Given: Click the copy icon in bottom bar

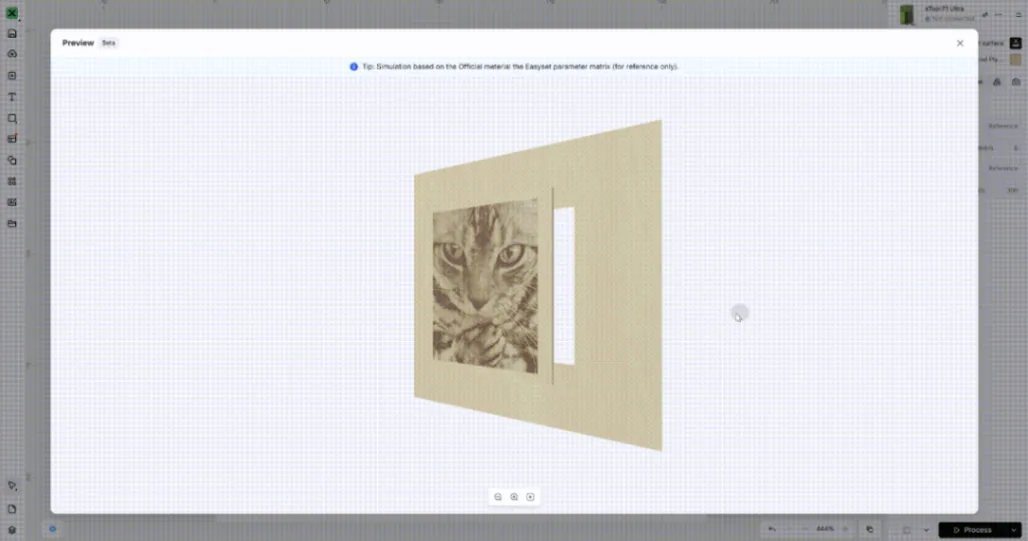Looking at the screenshot, I should 870,530.
